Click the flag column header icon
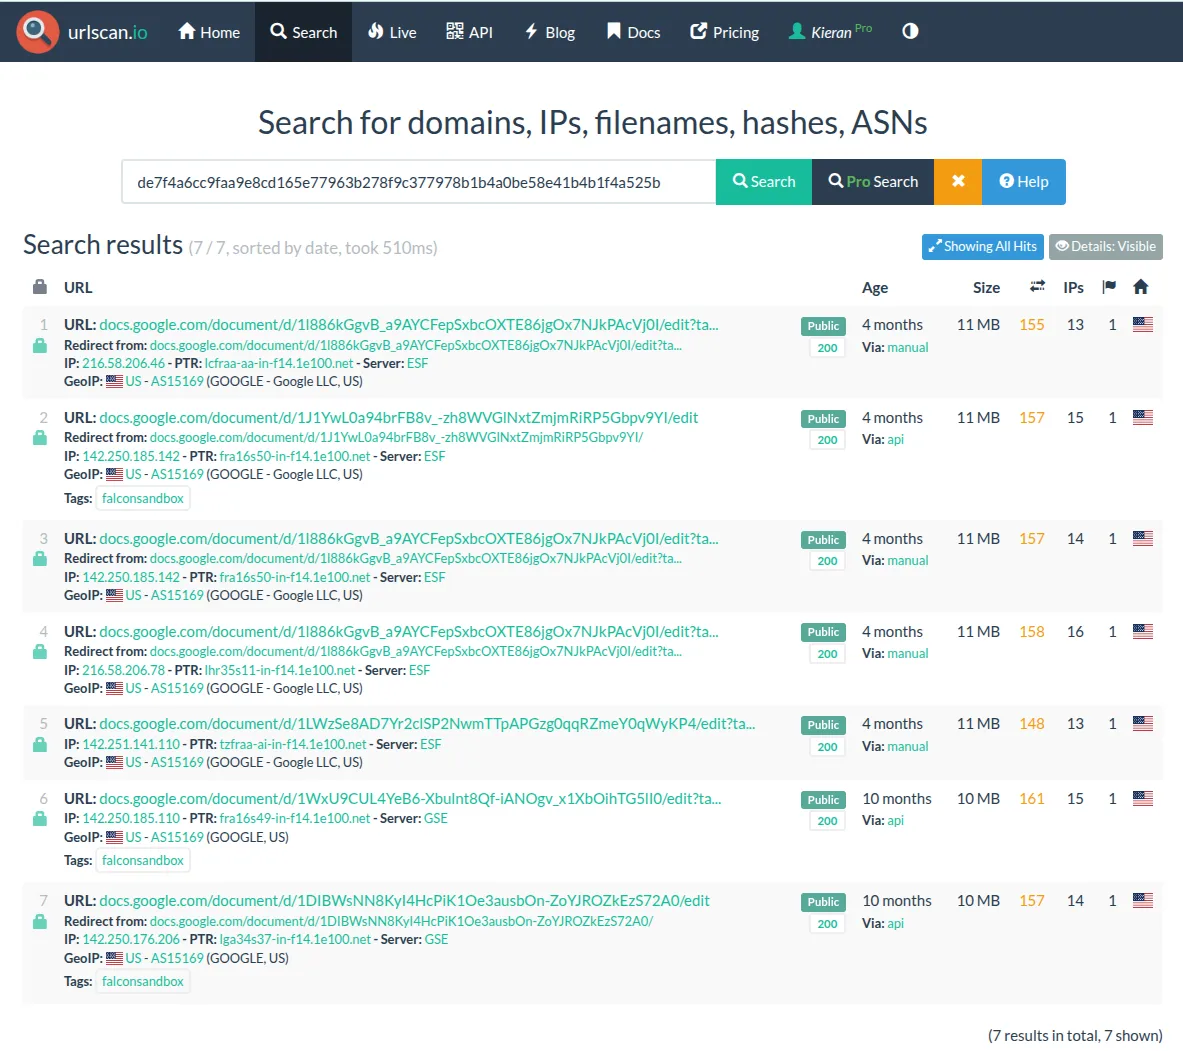The height and width of the screenshot is (1051, 1183). point(1108,287)
